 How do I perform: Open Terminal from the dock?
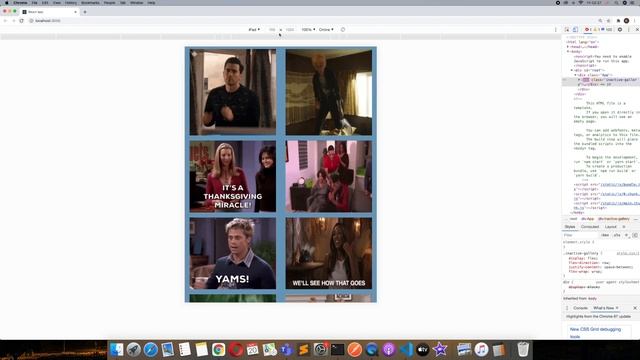click(338, 350)
